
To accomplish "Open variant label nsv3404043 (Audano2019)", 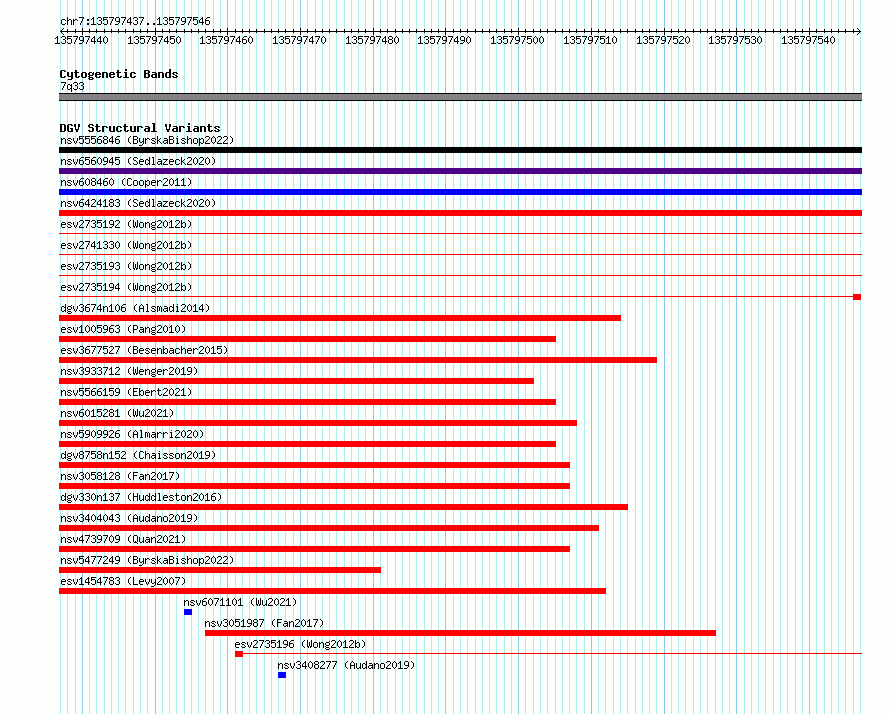I will point(129,518).
